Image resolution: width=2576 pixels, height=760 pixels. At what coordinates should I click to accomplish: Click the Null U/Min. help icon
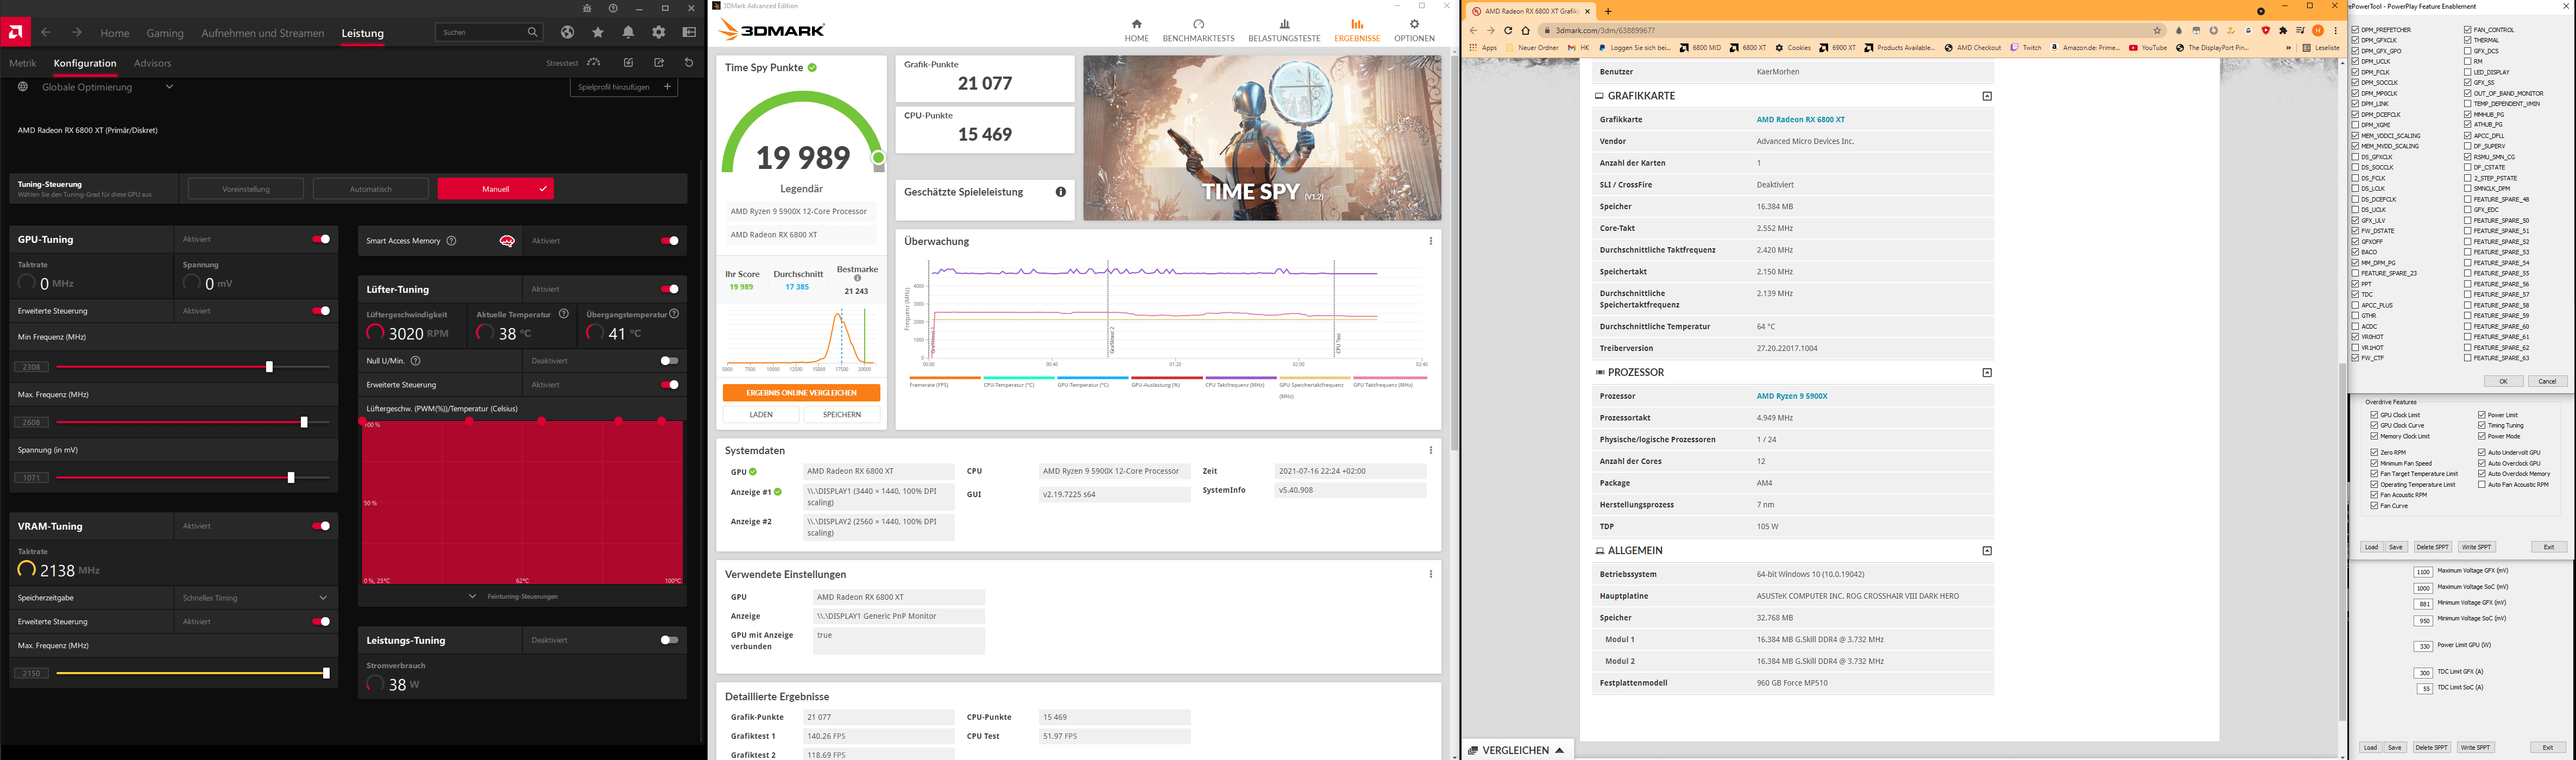coord(415,361)
